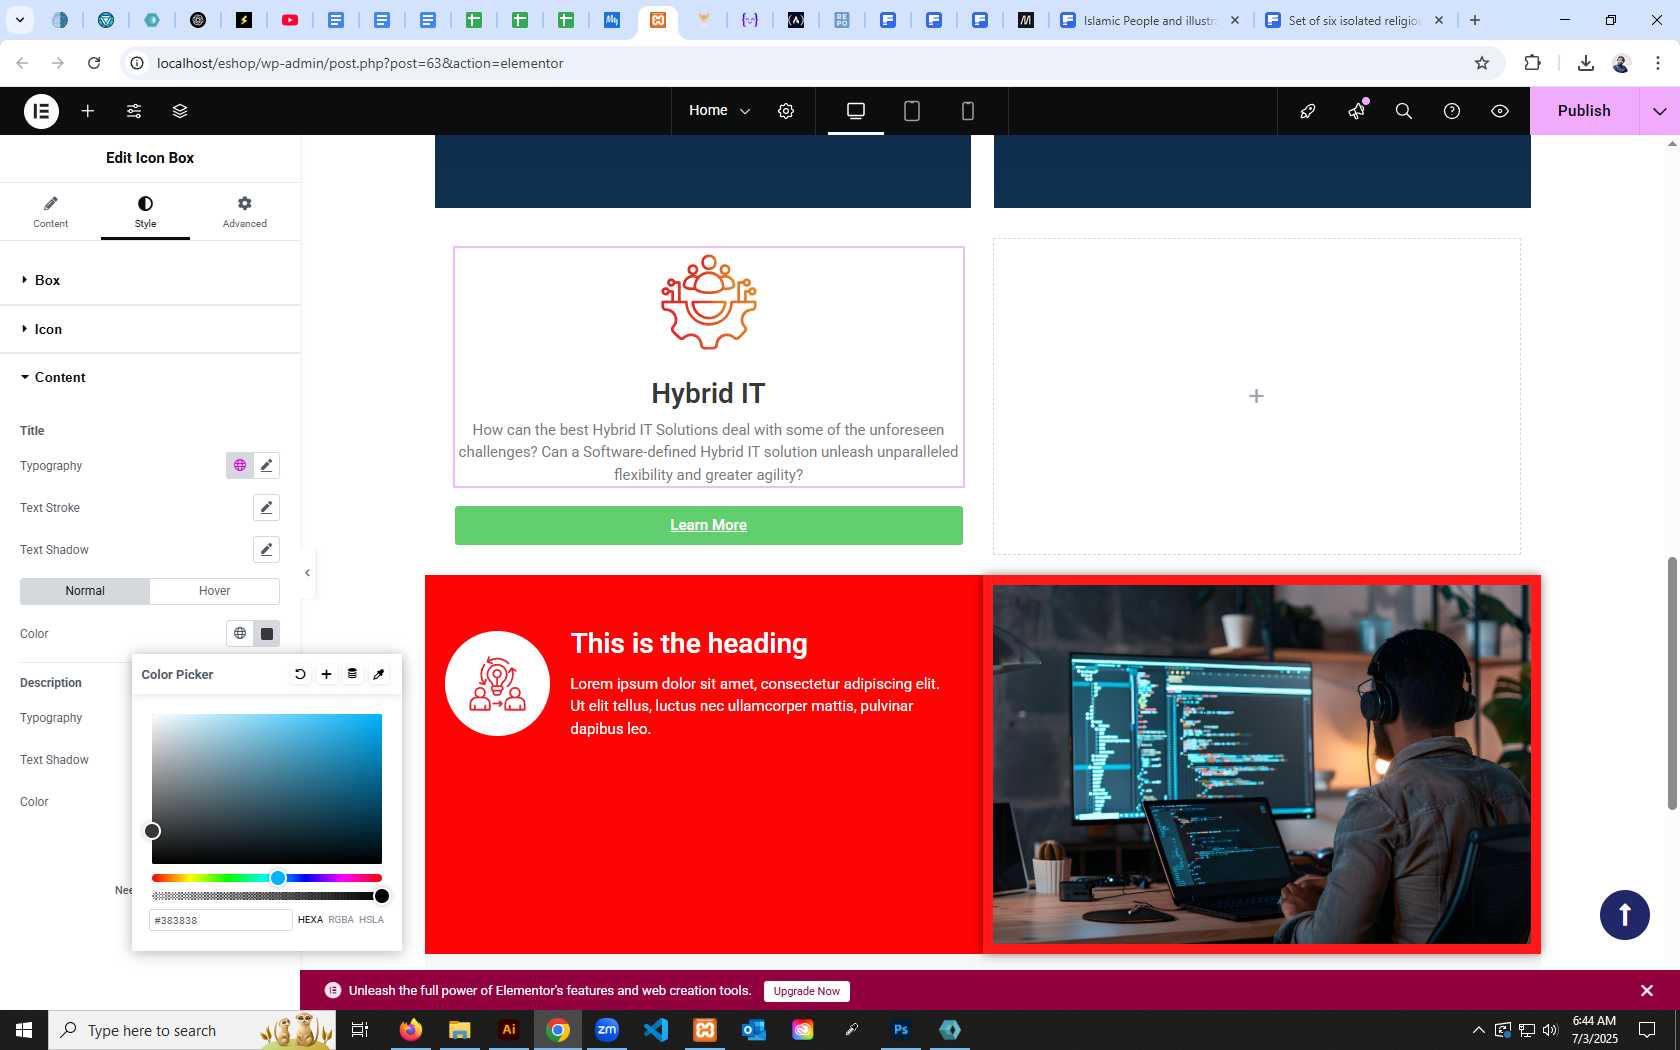The height and width of the screenshot is (1050, 1680).
Task: Click the Windows search box
Action: [192, 1030]
